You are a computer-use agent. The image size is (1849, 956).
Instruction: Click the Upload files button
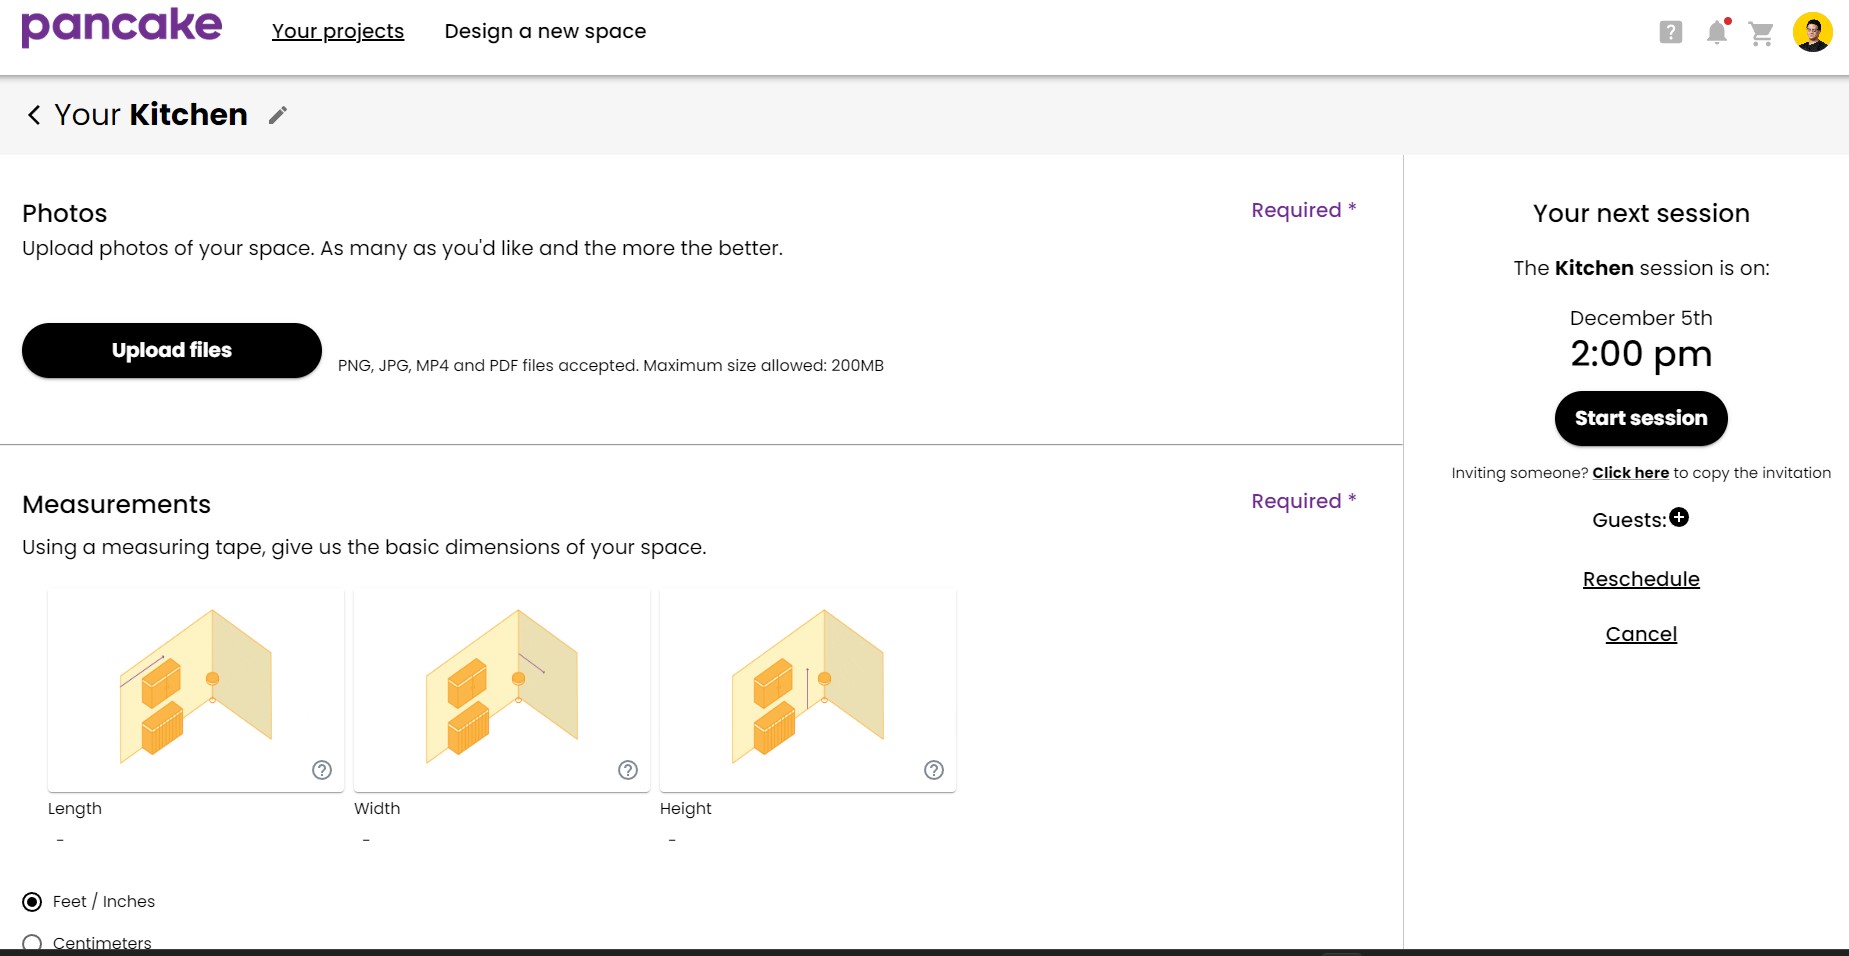click(x=172, y=350)
